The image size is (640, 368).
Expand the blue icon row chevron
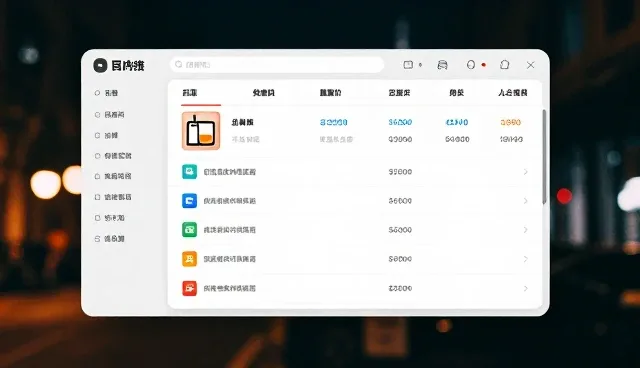click(x=526, y=201)
